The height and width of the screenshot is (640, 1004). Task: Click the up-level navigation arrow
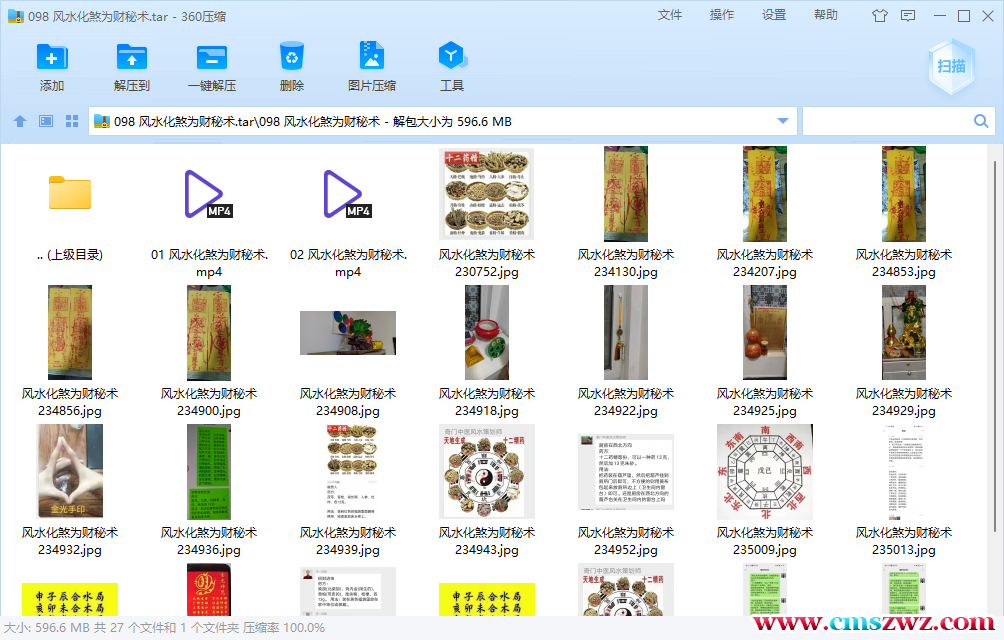pyautogui.click(x=20, y=120)
